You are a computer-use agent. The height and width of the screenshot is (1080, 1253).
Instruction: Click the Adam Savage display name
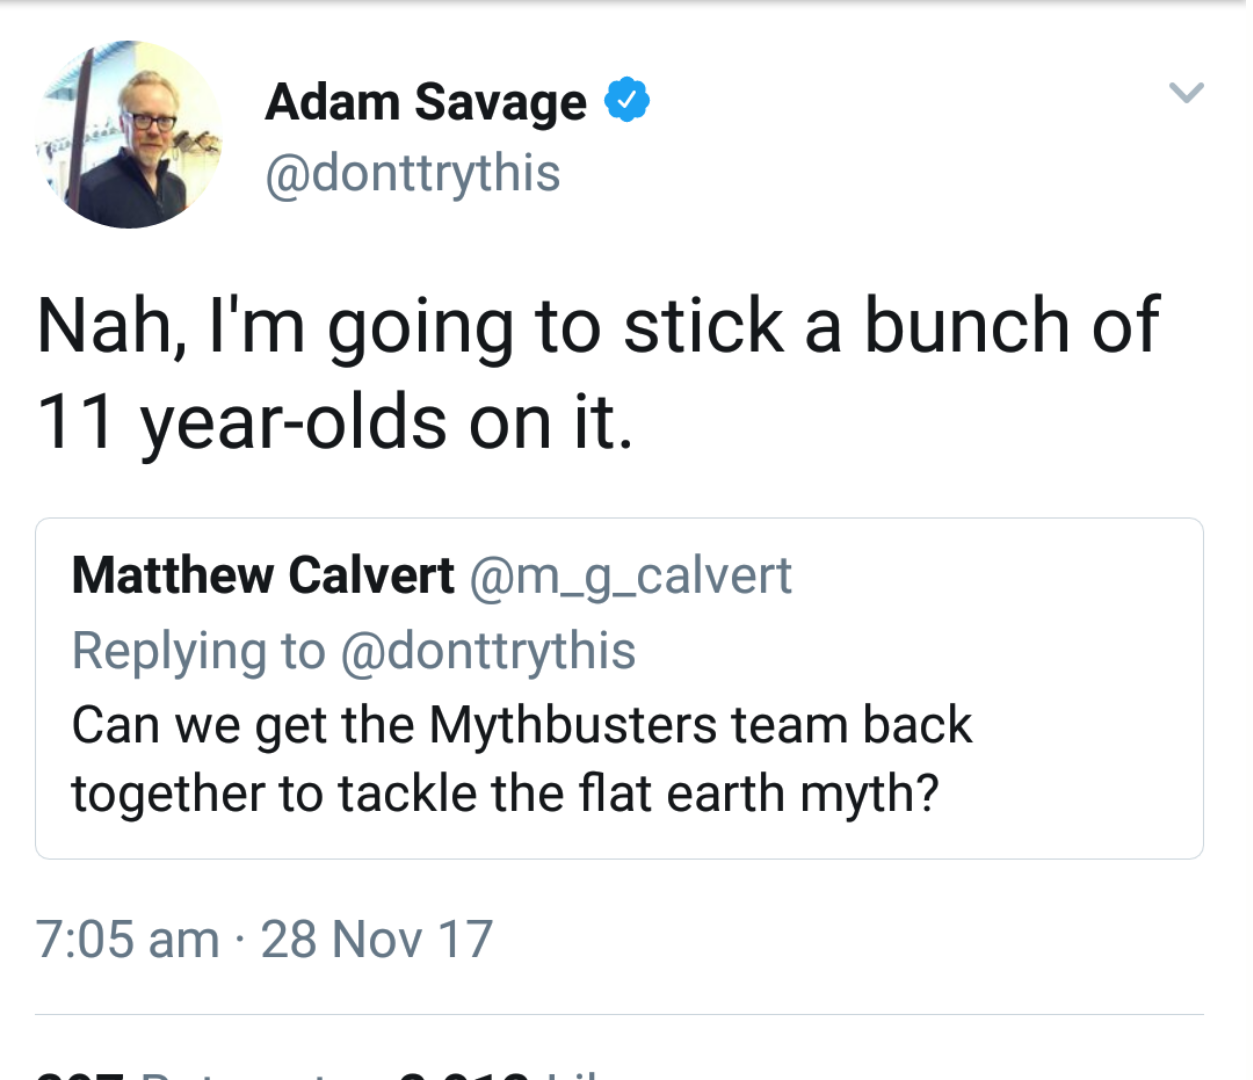point(426,102)
